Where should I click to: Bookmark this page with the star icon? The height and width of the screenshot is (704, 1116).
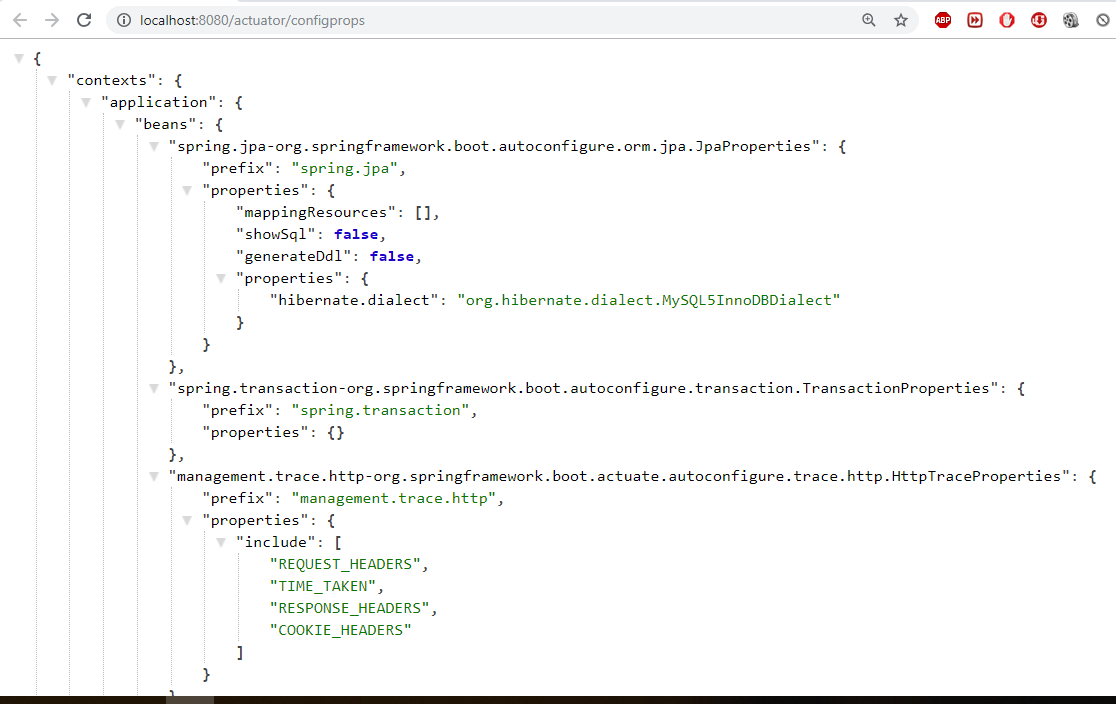click(x=901, y=20)
